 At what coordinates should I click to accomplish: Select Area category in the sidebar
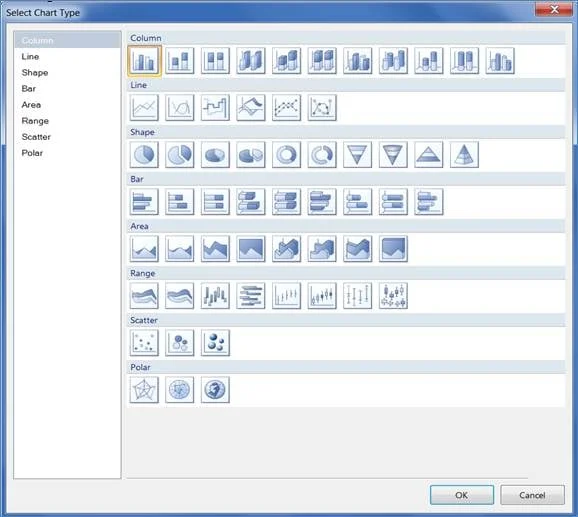[x=67, y=105]
